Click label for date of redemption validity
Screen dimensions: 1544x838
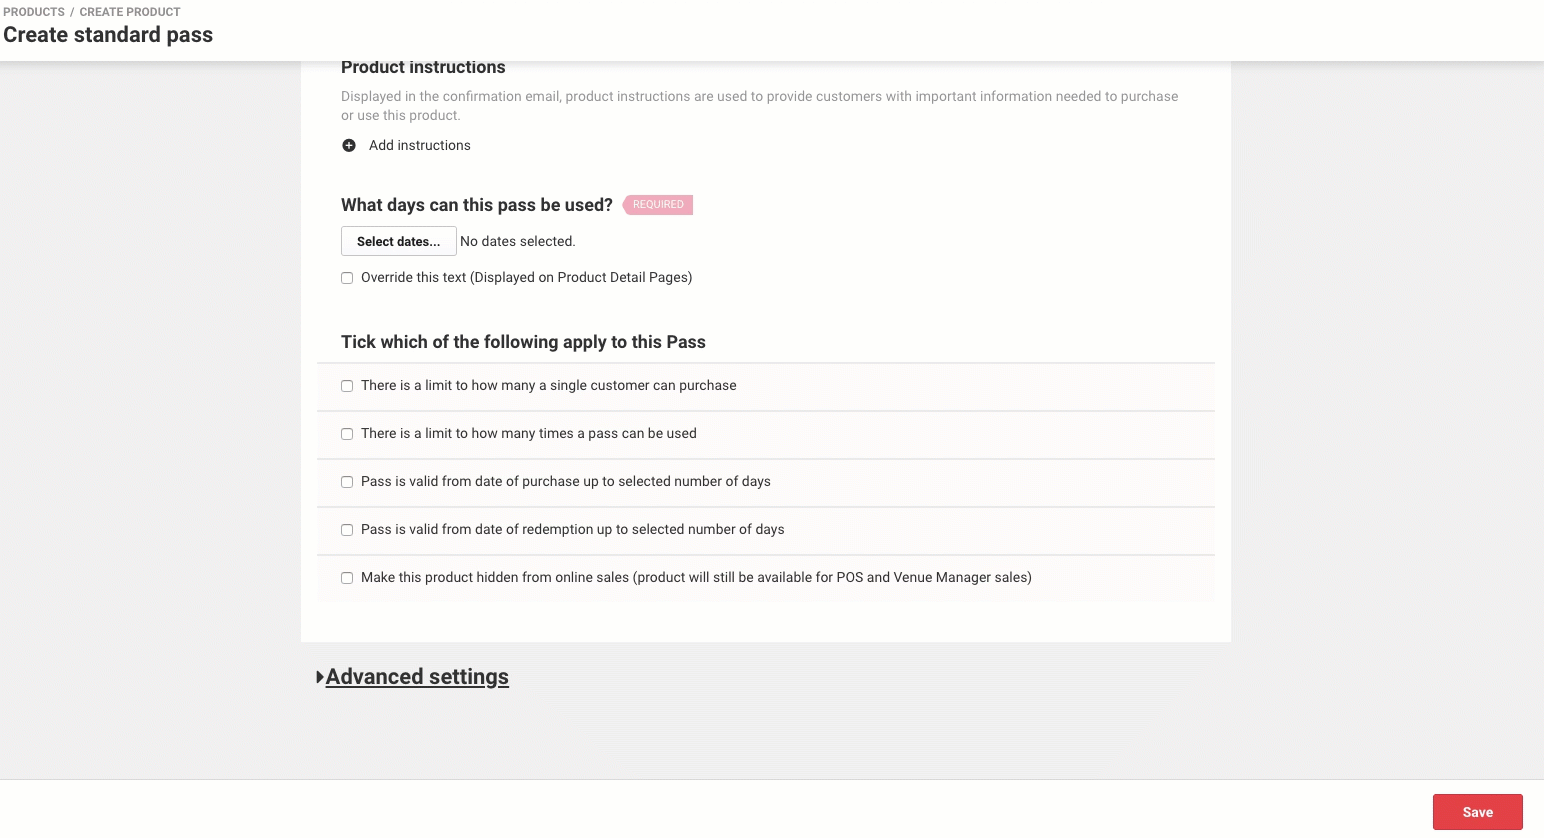click(573, 529)
